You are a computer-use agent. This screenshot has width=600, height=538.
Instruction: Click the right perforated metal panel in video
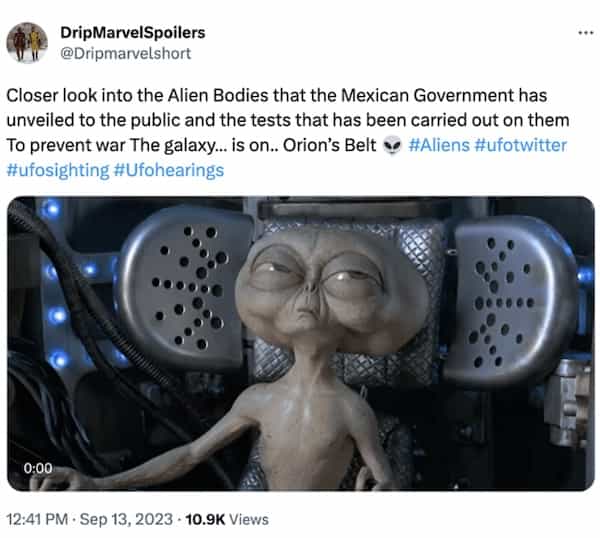pos(509,298)
